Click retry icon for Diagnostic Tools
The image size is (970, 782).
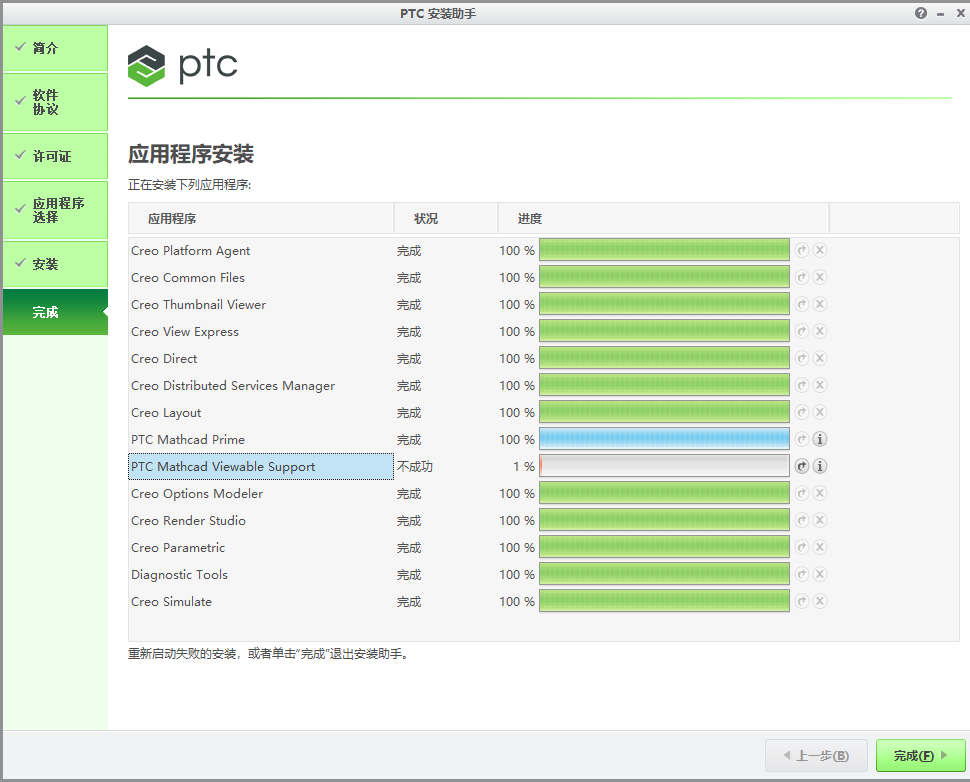click(802, 574)
